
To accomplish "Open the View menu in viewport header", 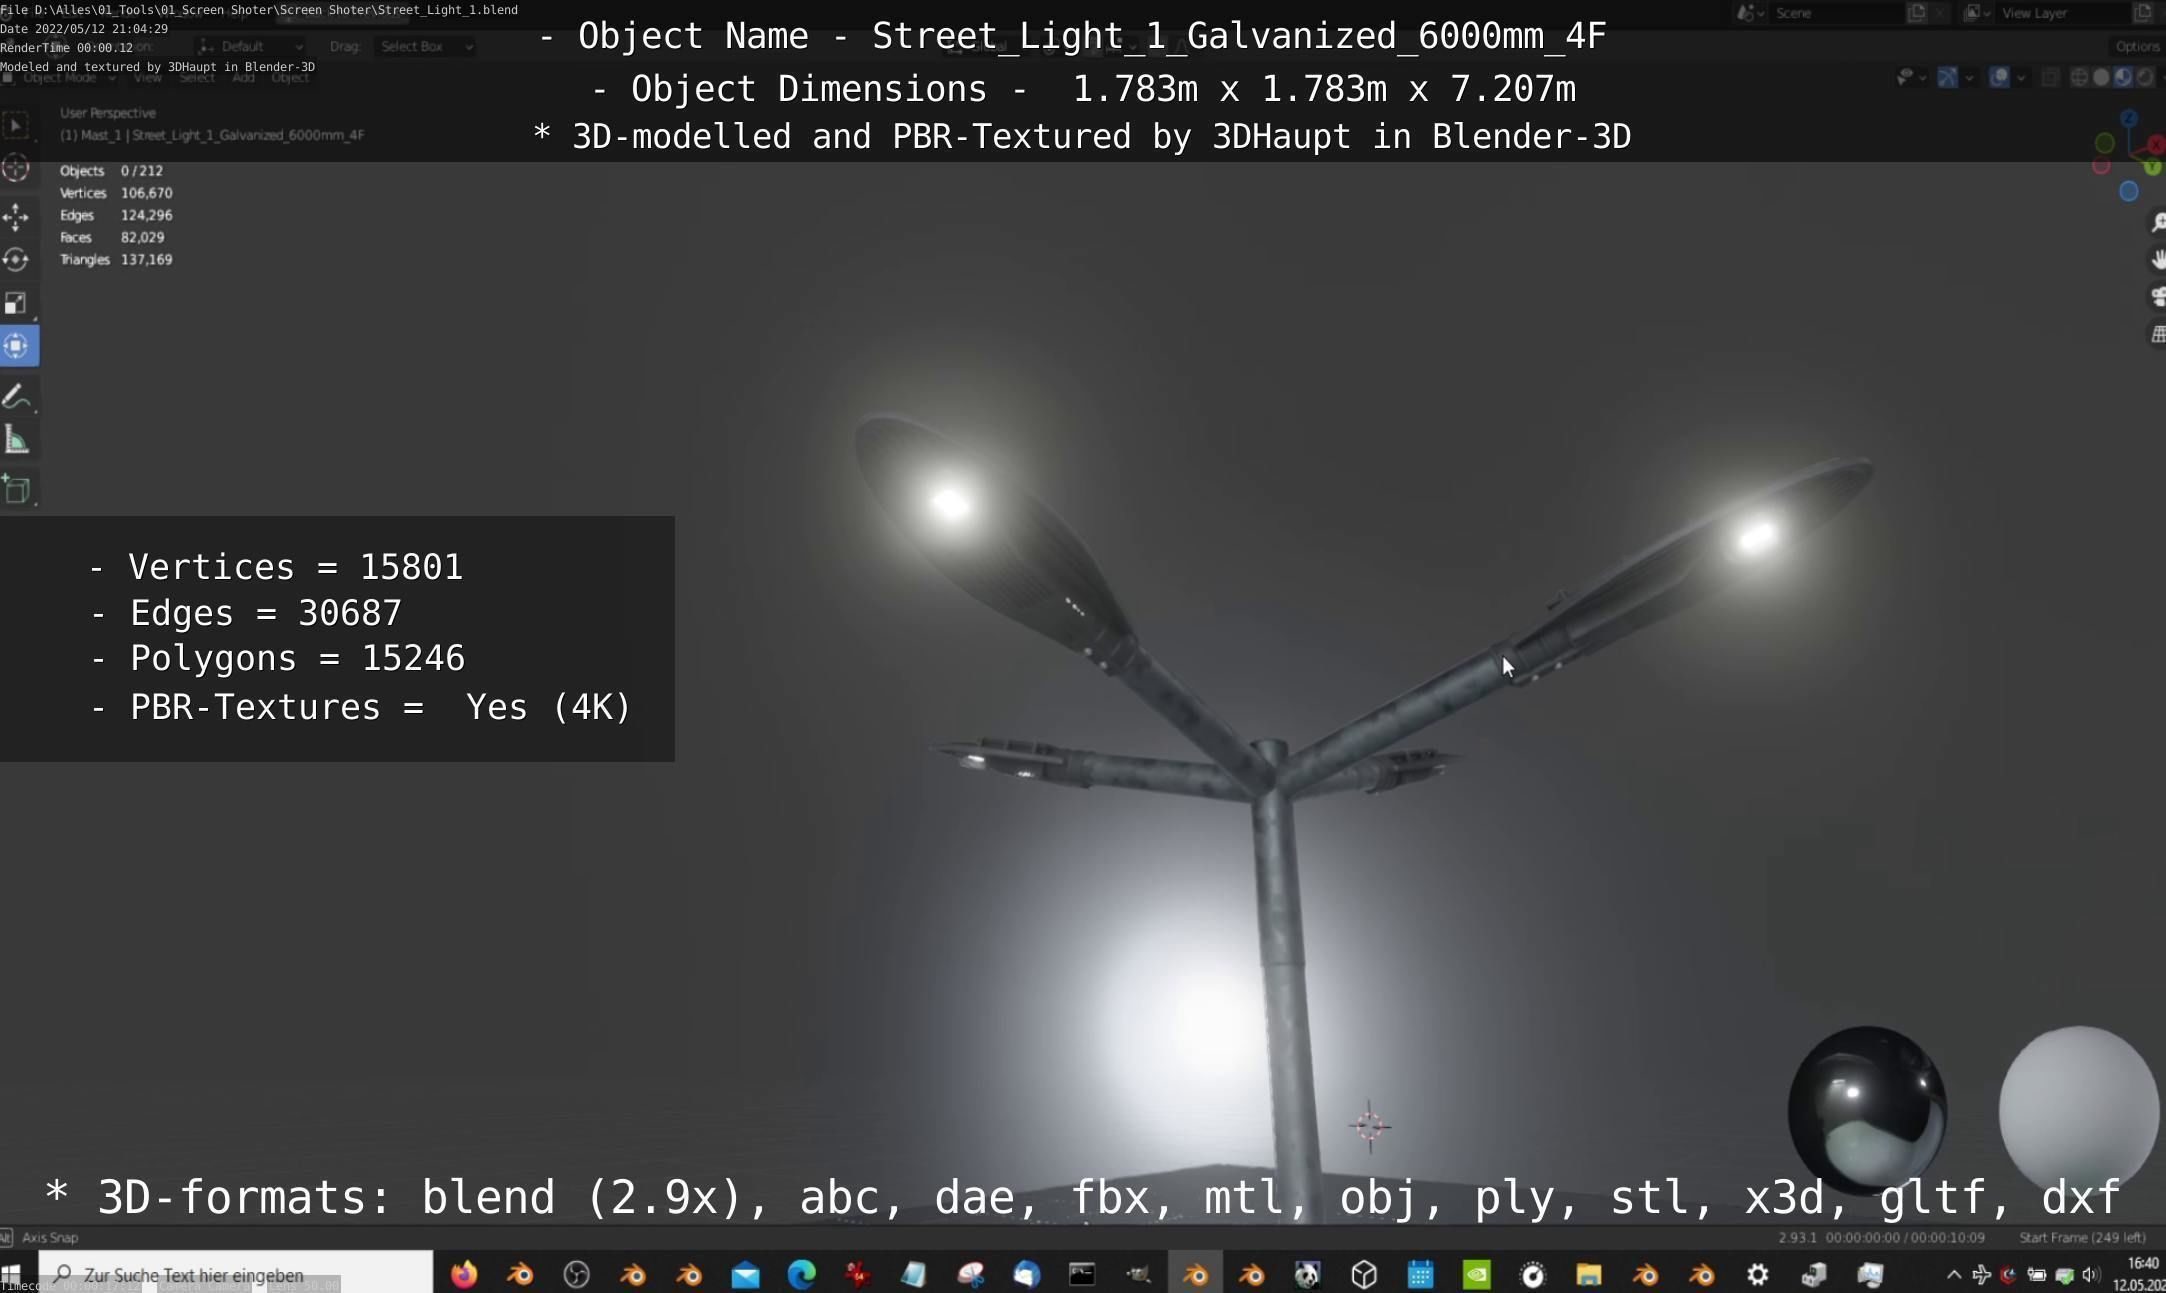I will click(147, 77).
